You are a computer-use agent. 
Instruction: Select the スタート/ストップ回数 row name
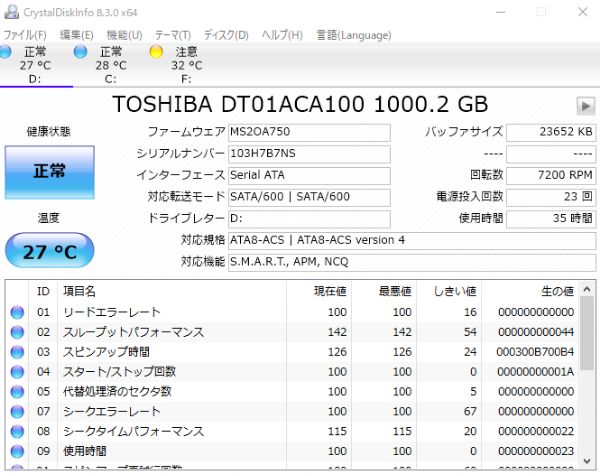(119, 372)
